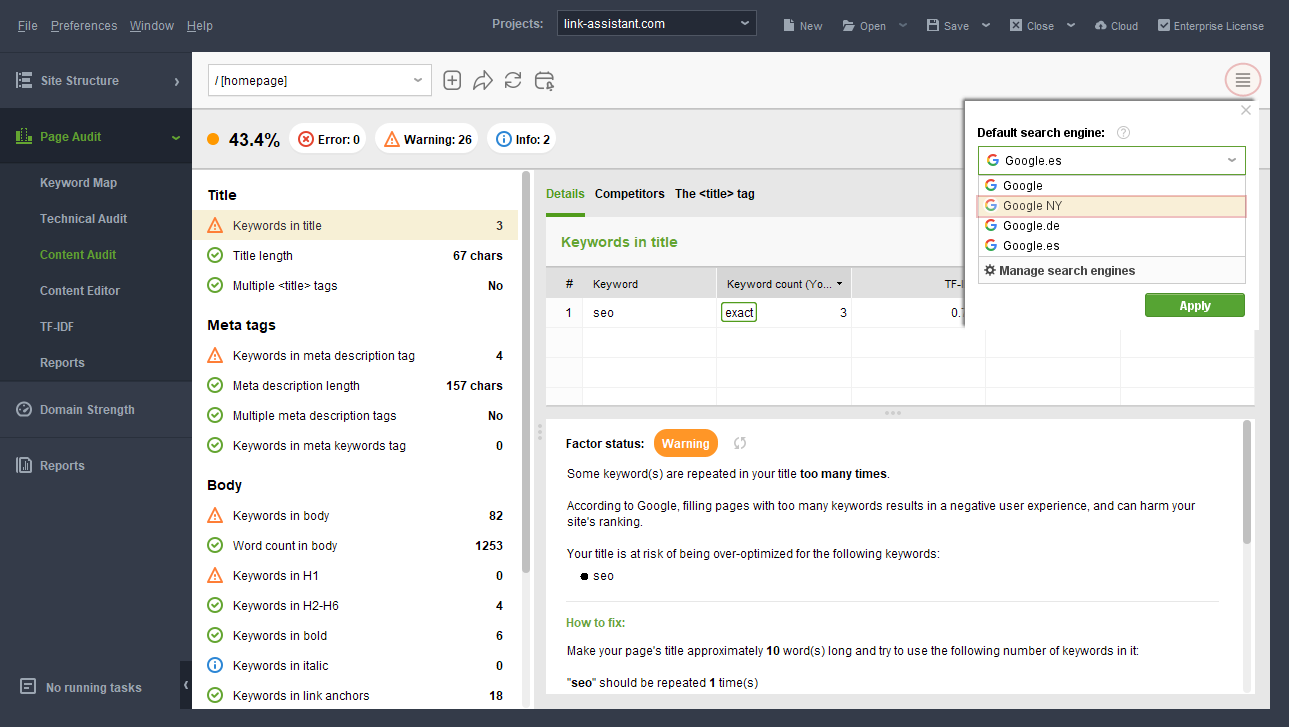1289x727 pixels.
Task: Select the Title length factor row
Action: tap(355, 256)
